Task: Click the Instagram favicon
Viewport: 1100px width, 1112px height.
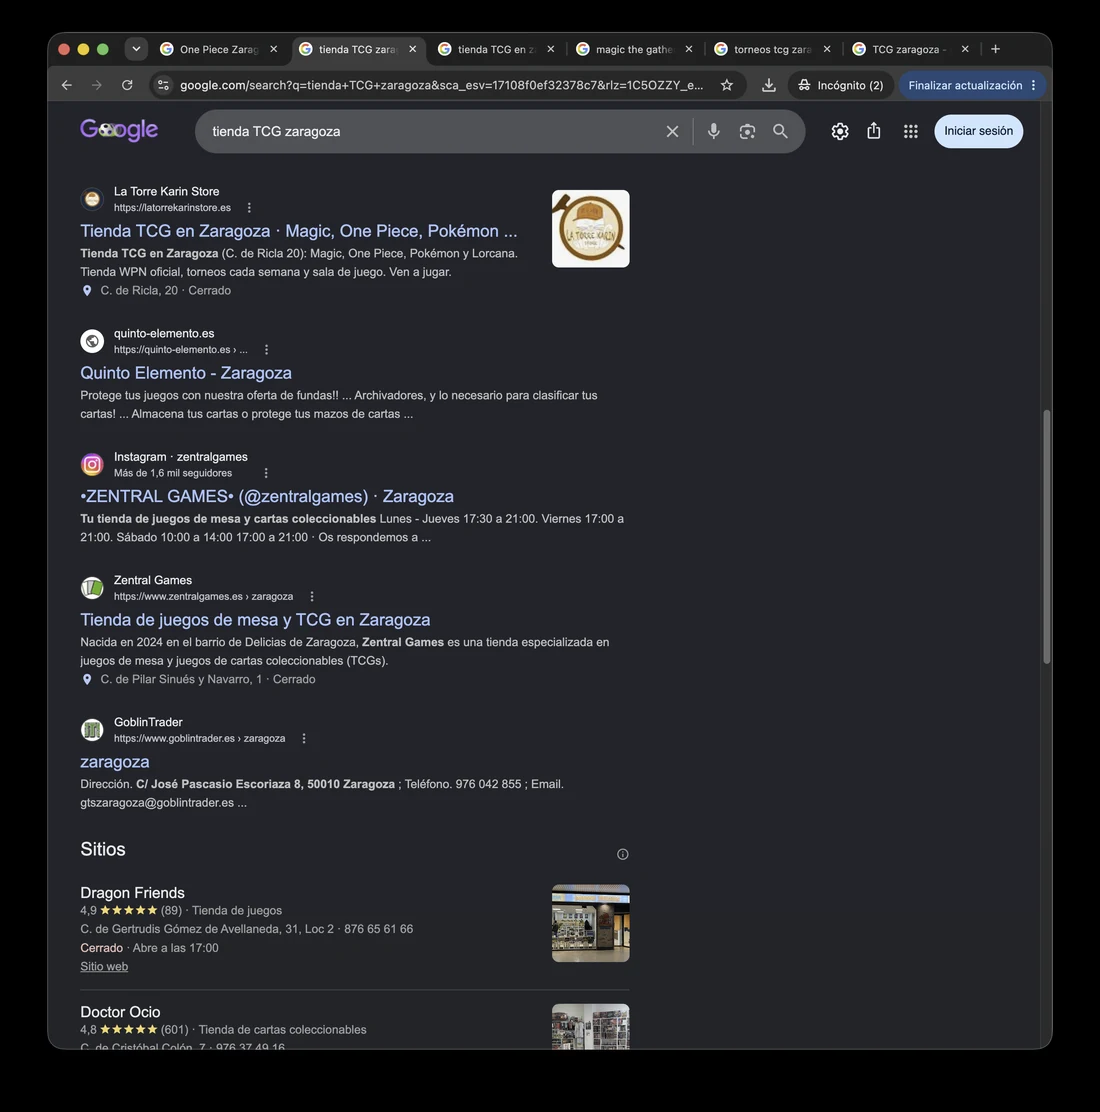Action: point(92,465)
